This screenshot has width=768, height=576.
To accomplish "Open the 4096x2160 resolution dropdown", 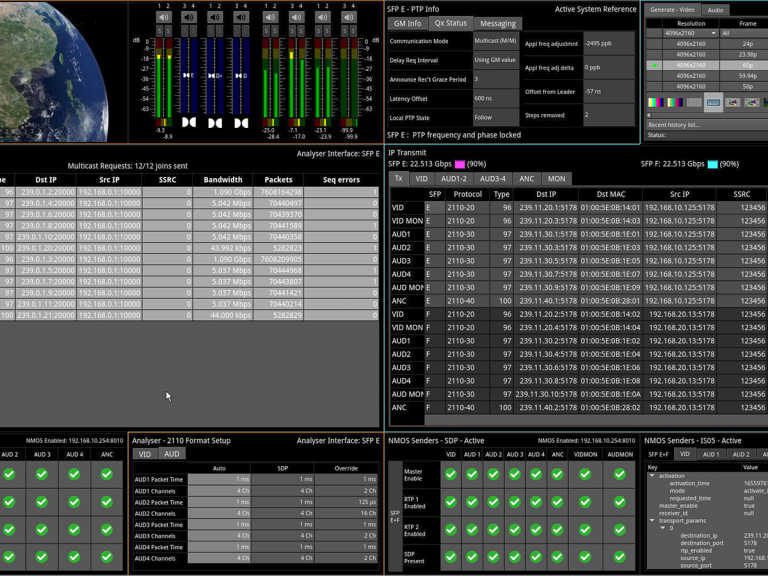I will click(x=691, y=33).
